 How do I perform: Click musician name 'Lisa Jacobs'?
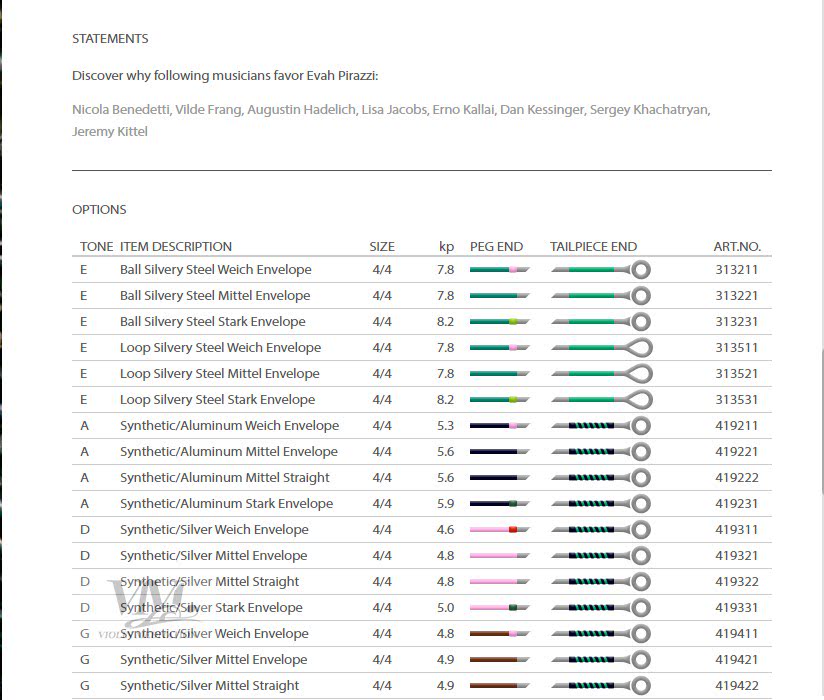[394, 109]
